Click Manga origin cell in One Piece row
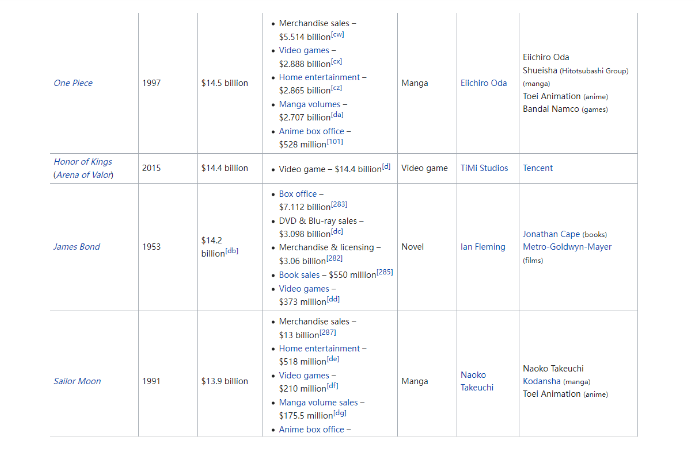 tap(414, 83)
